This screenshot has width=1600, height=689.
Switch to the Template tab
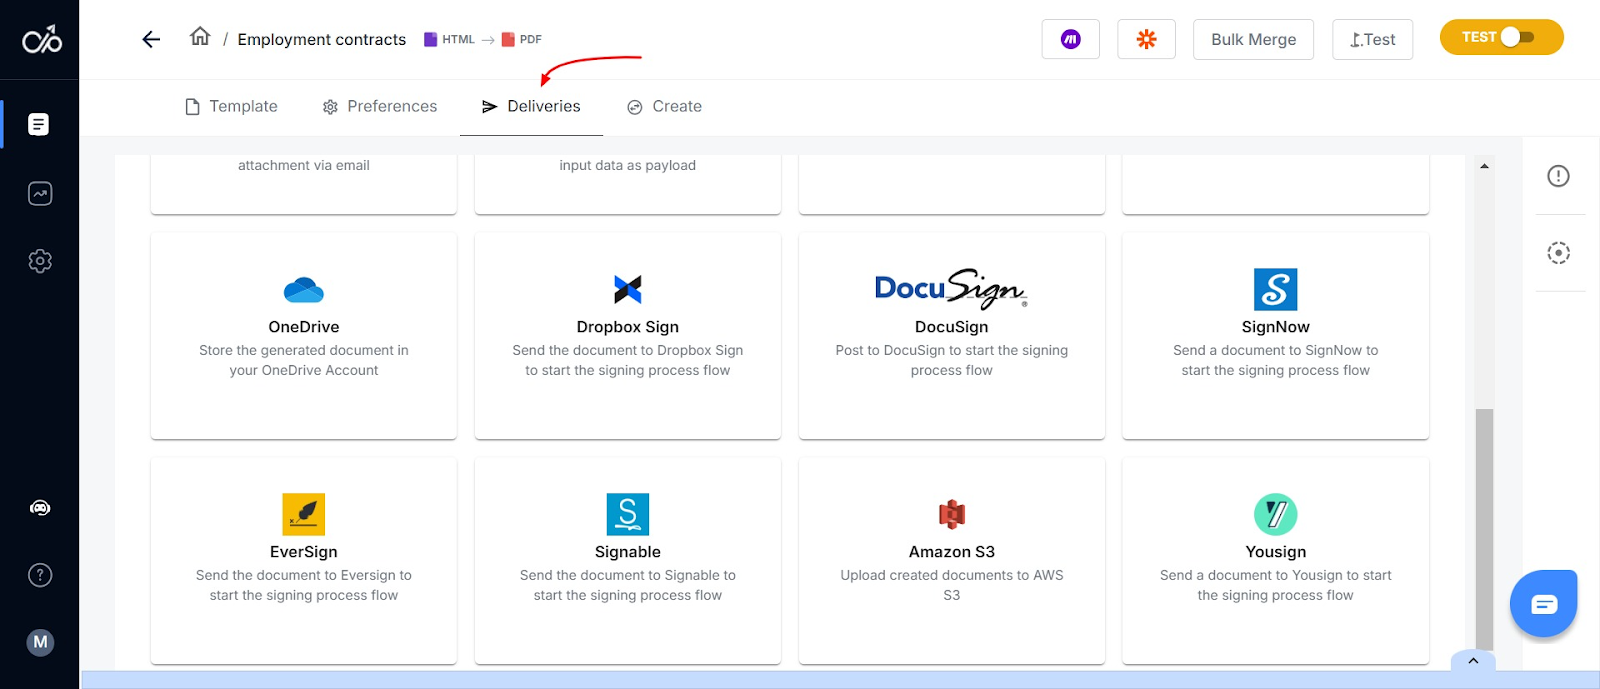[232, 107]
